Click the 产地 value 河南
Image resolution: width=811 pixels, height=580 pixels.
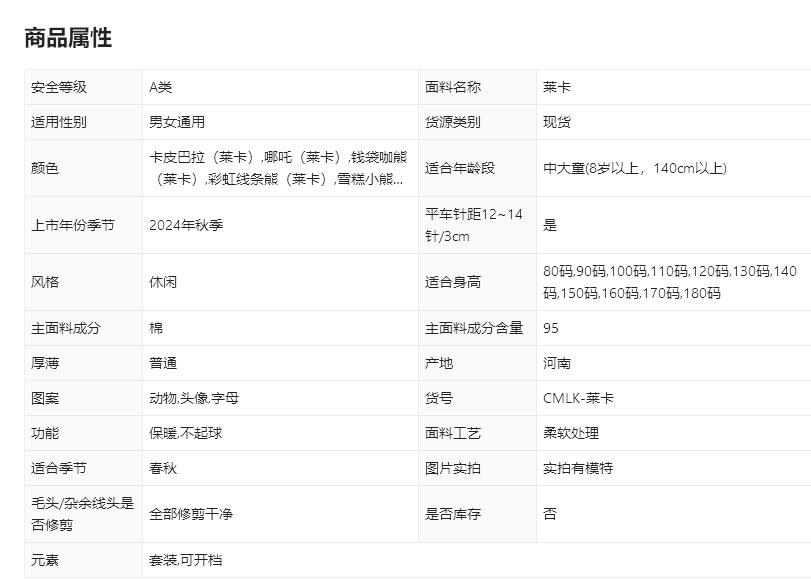click(x=557, y=363)
